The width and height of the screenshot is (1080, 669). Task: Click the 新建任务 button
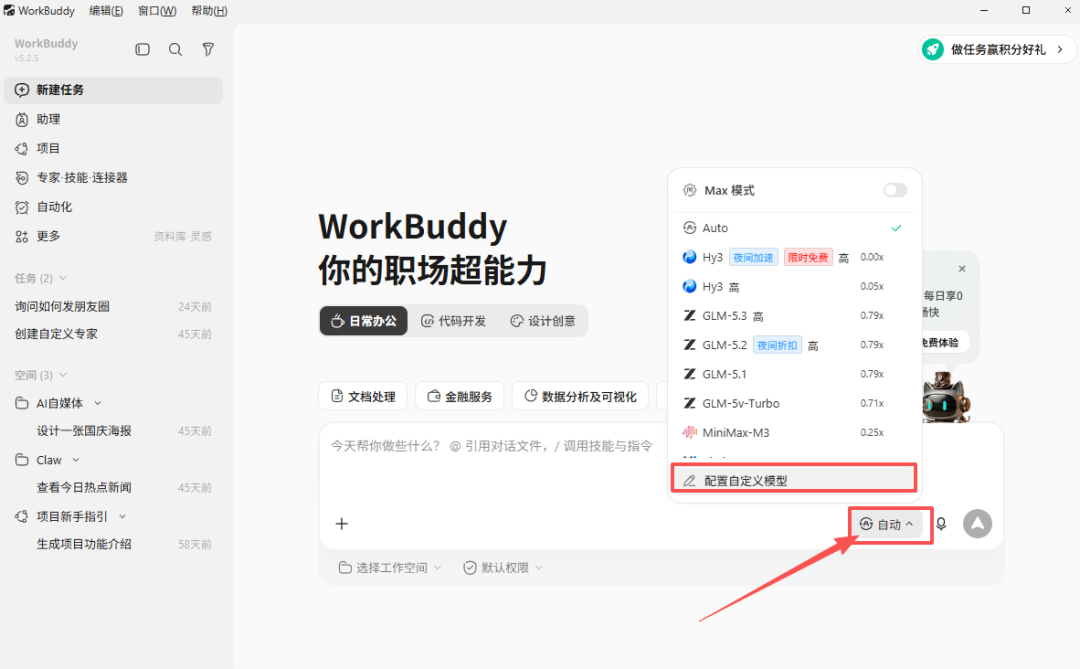tap(113, 90)
